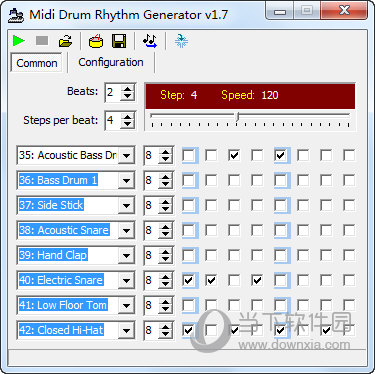375x374 pixels.
Task: Increase Steps per beat with up arrow
Action: (128, 117)
